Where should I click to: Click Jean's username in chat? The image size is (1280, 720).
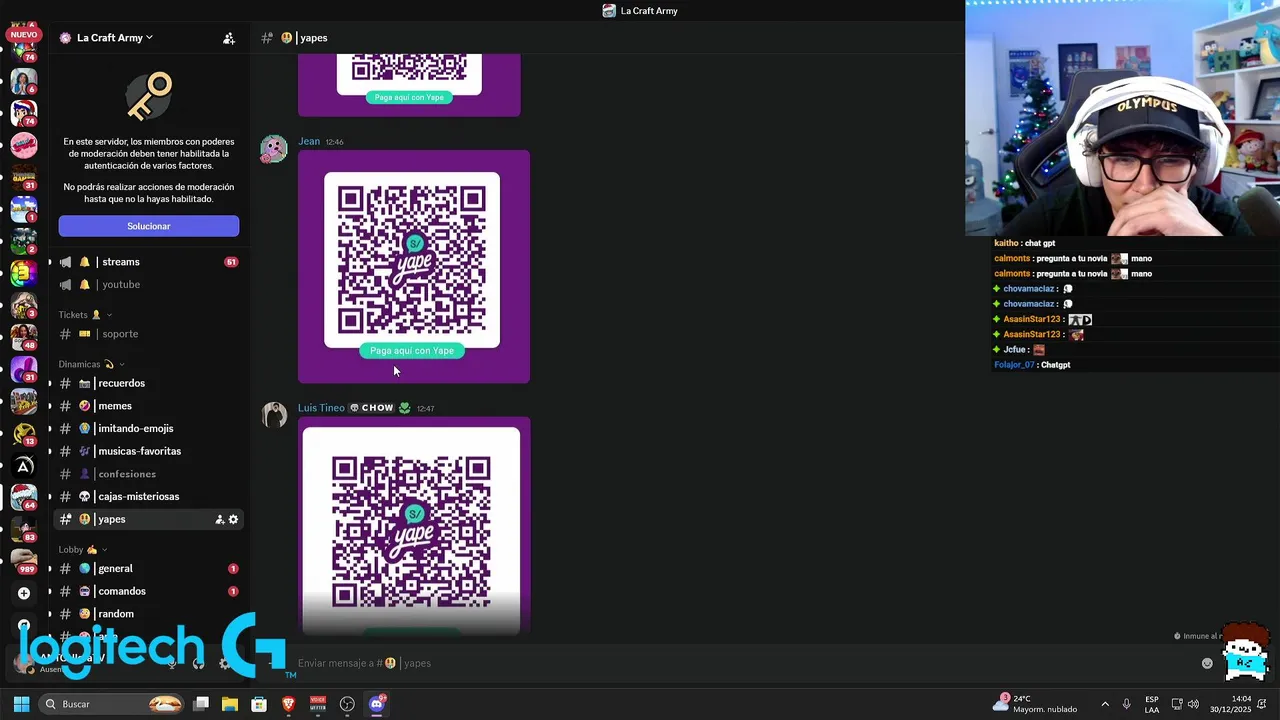click(309, 141)
